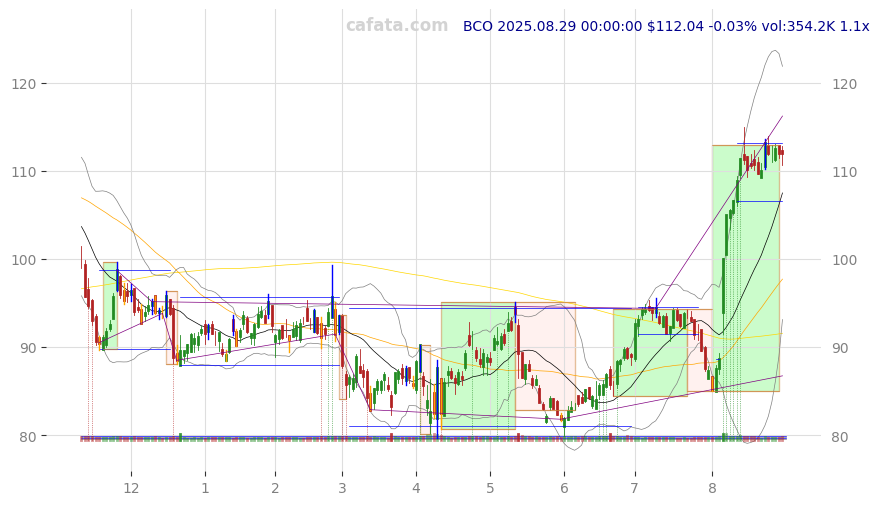
Task: Select the 100 label on right price axis
Action: click(x=845, y=260)
